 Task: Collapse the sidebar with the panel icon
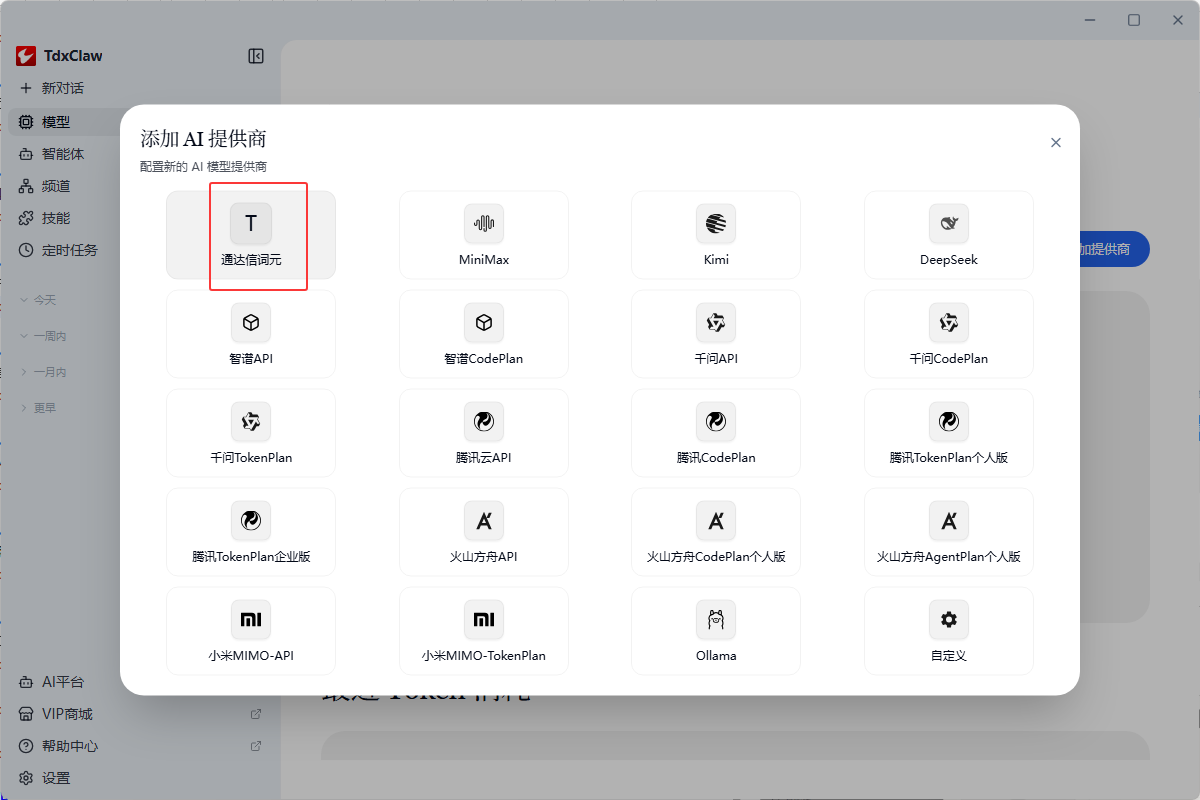[256, 56]
